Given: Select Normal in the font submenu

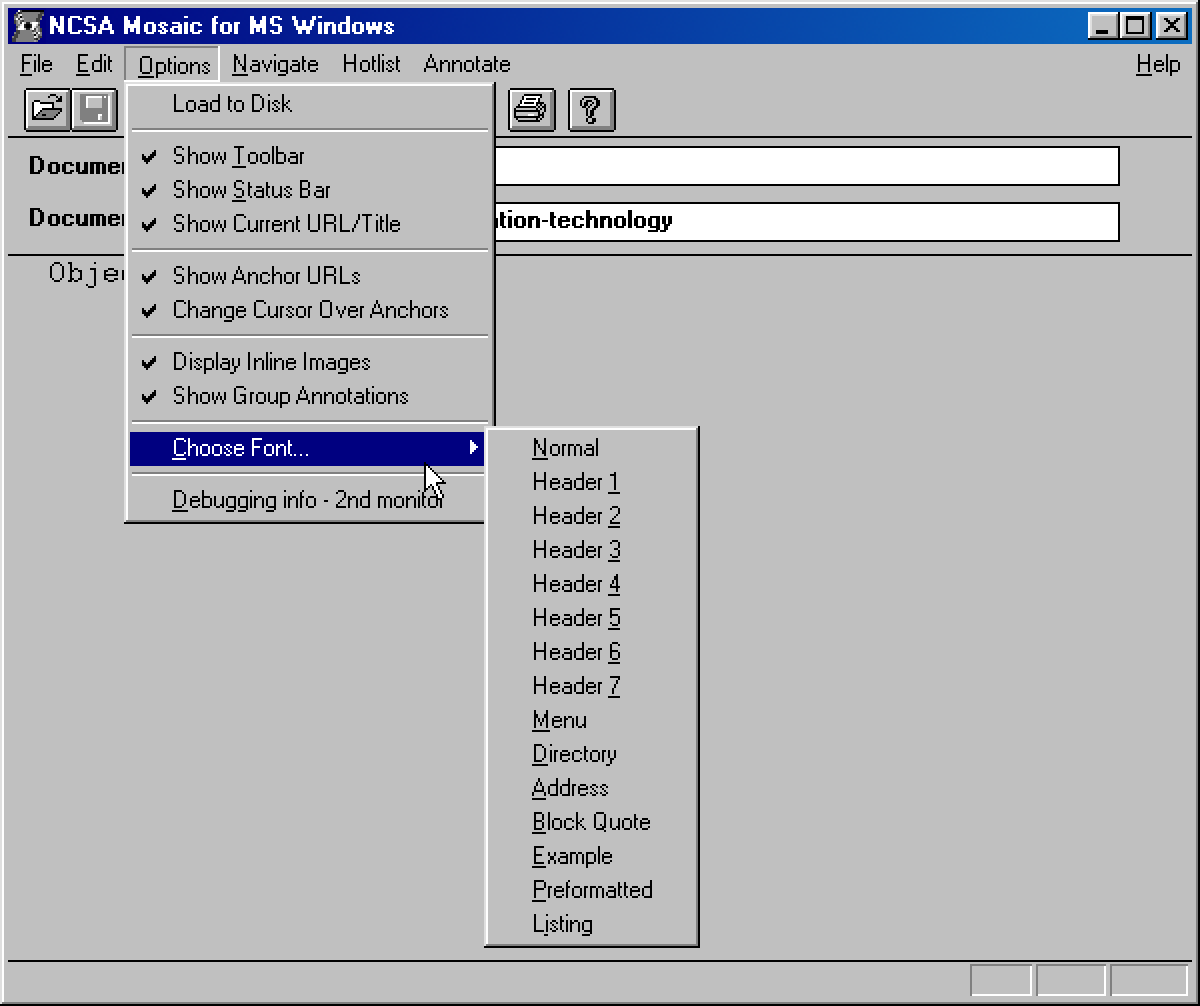Looking at the screenshot, I should point(565,448).
